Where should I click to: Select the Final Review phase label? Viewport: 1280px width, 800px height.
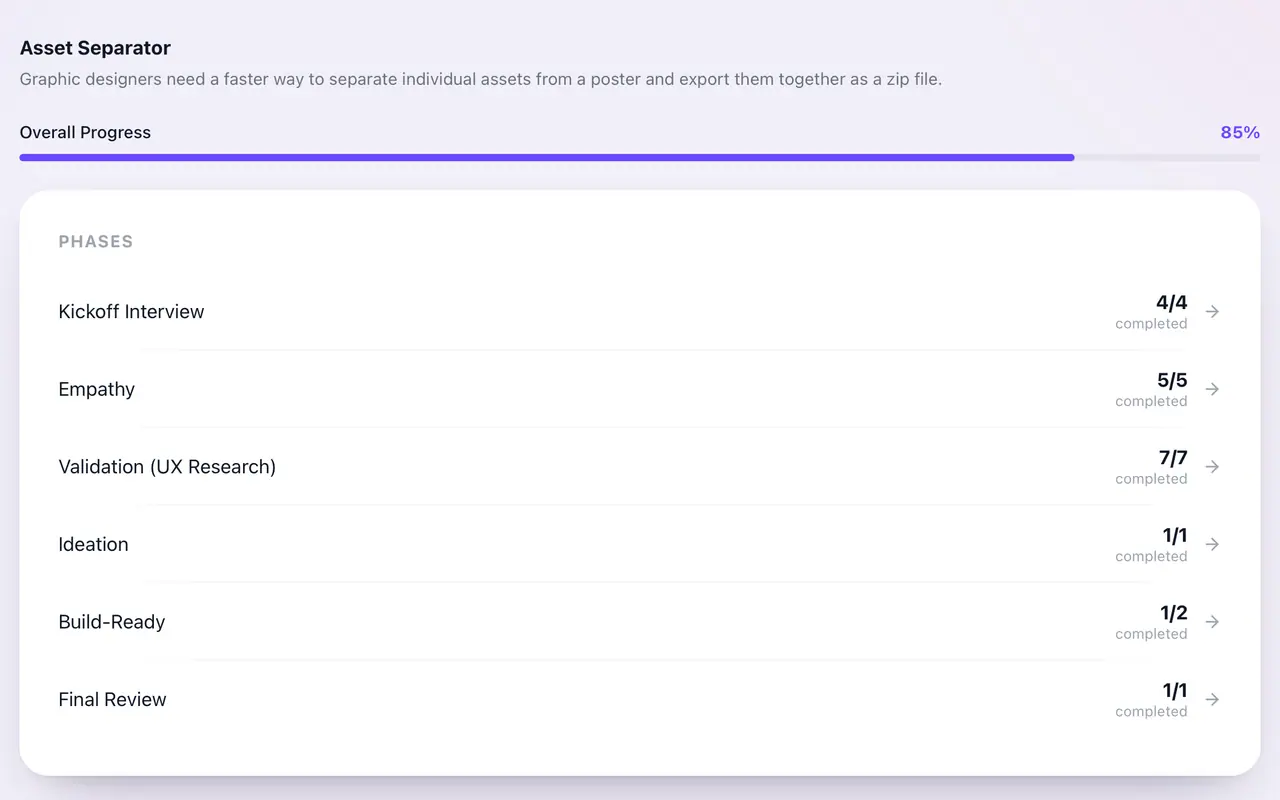coord(112,699)
